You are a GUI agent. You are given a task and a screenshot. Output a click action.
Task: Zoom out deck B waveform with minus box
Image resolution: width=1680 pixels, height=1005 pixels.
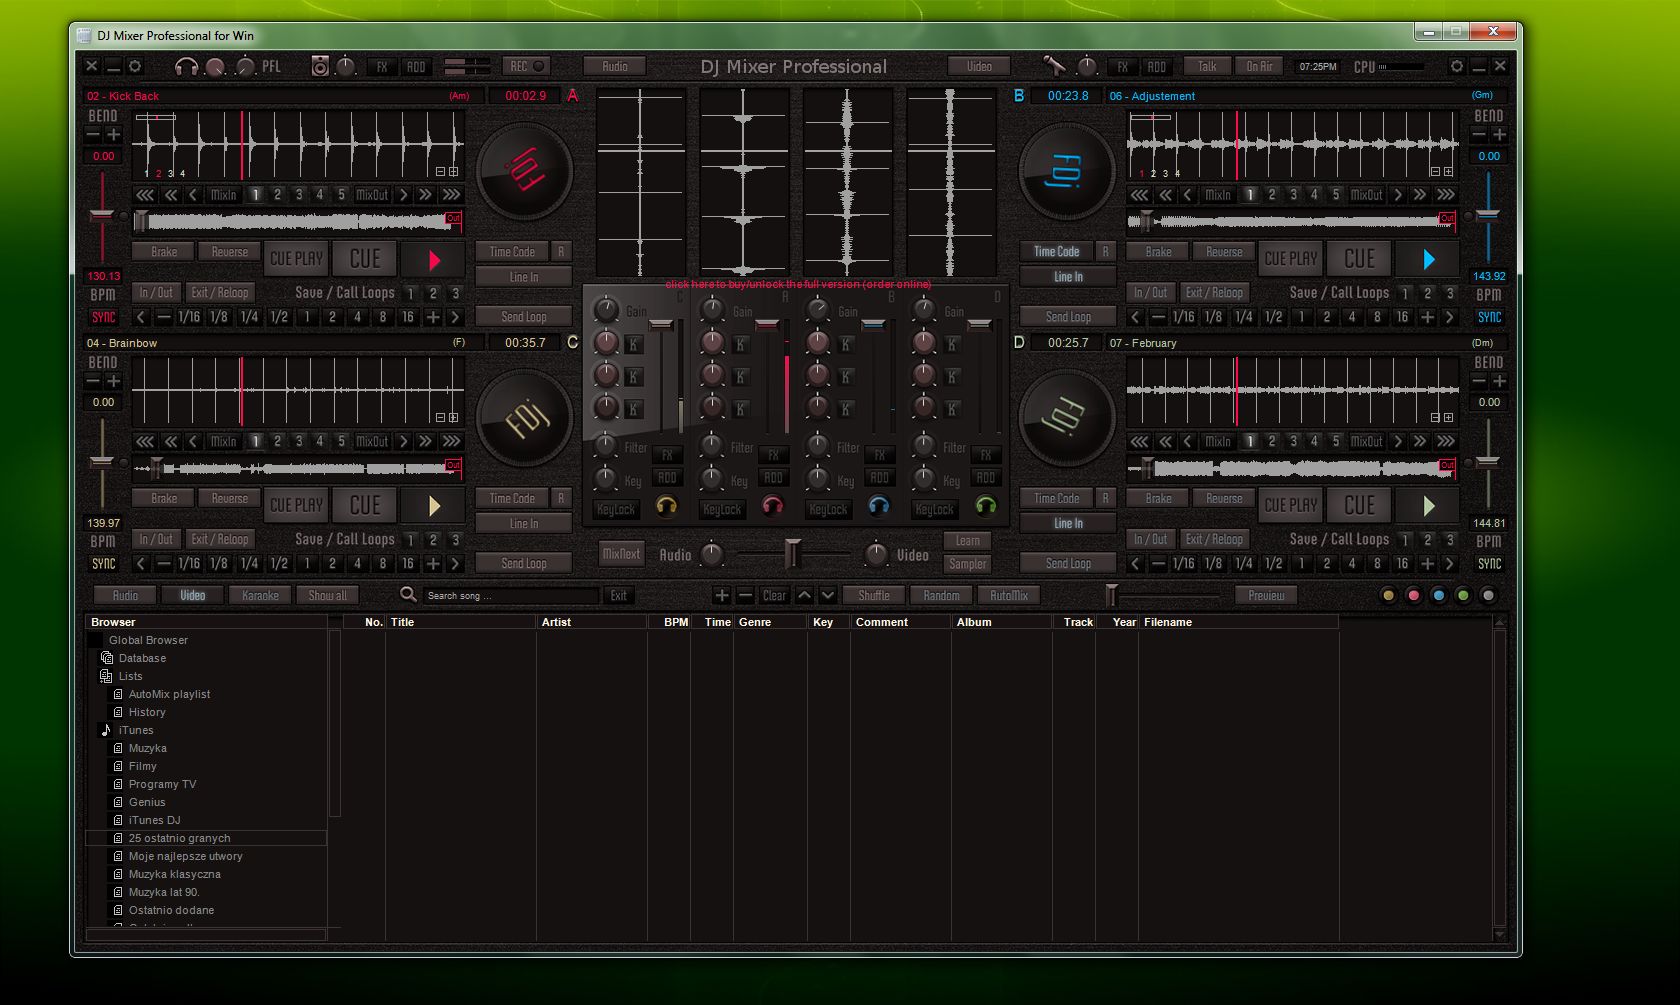(1435, 172)
